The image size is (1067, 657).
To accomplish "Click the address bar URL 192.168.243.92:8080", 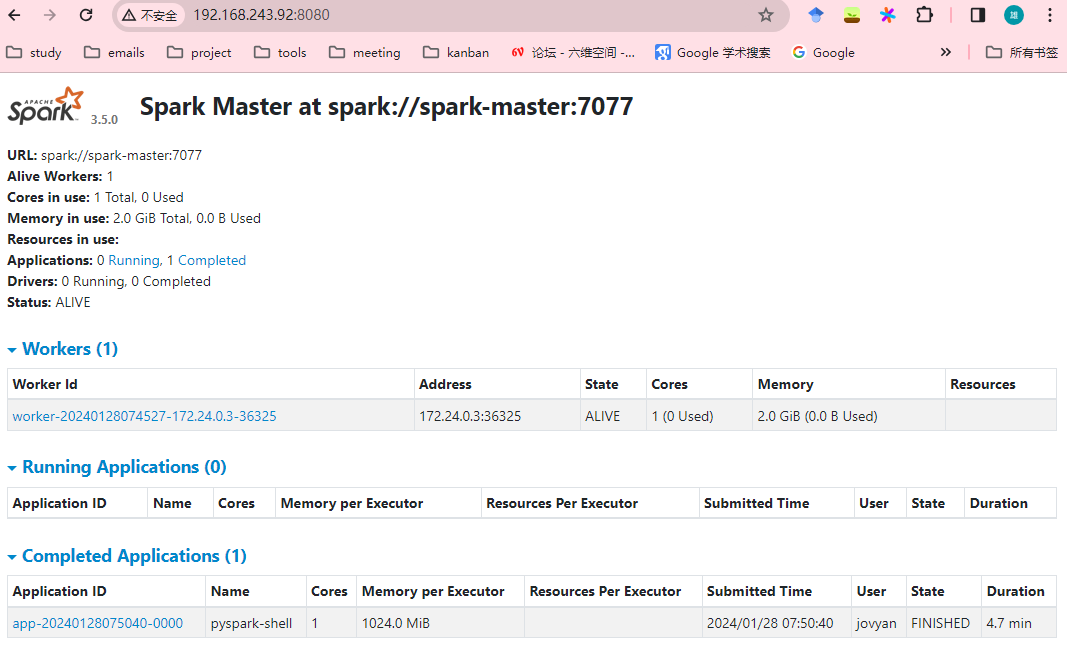I will 261,15.
